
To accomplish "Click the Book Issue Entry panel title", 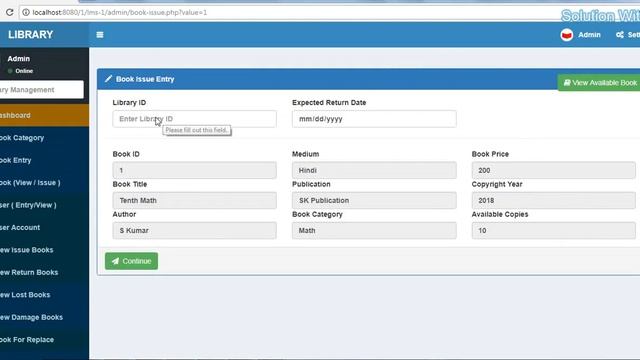I will [x=145, y=79].
